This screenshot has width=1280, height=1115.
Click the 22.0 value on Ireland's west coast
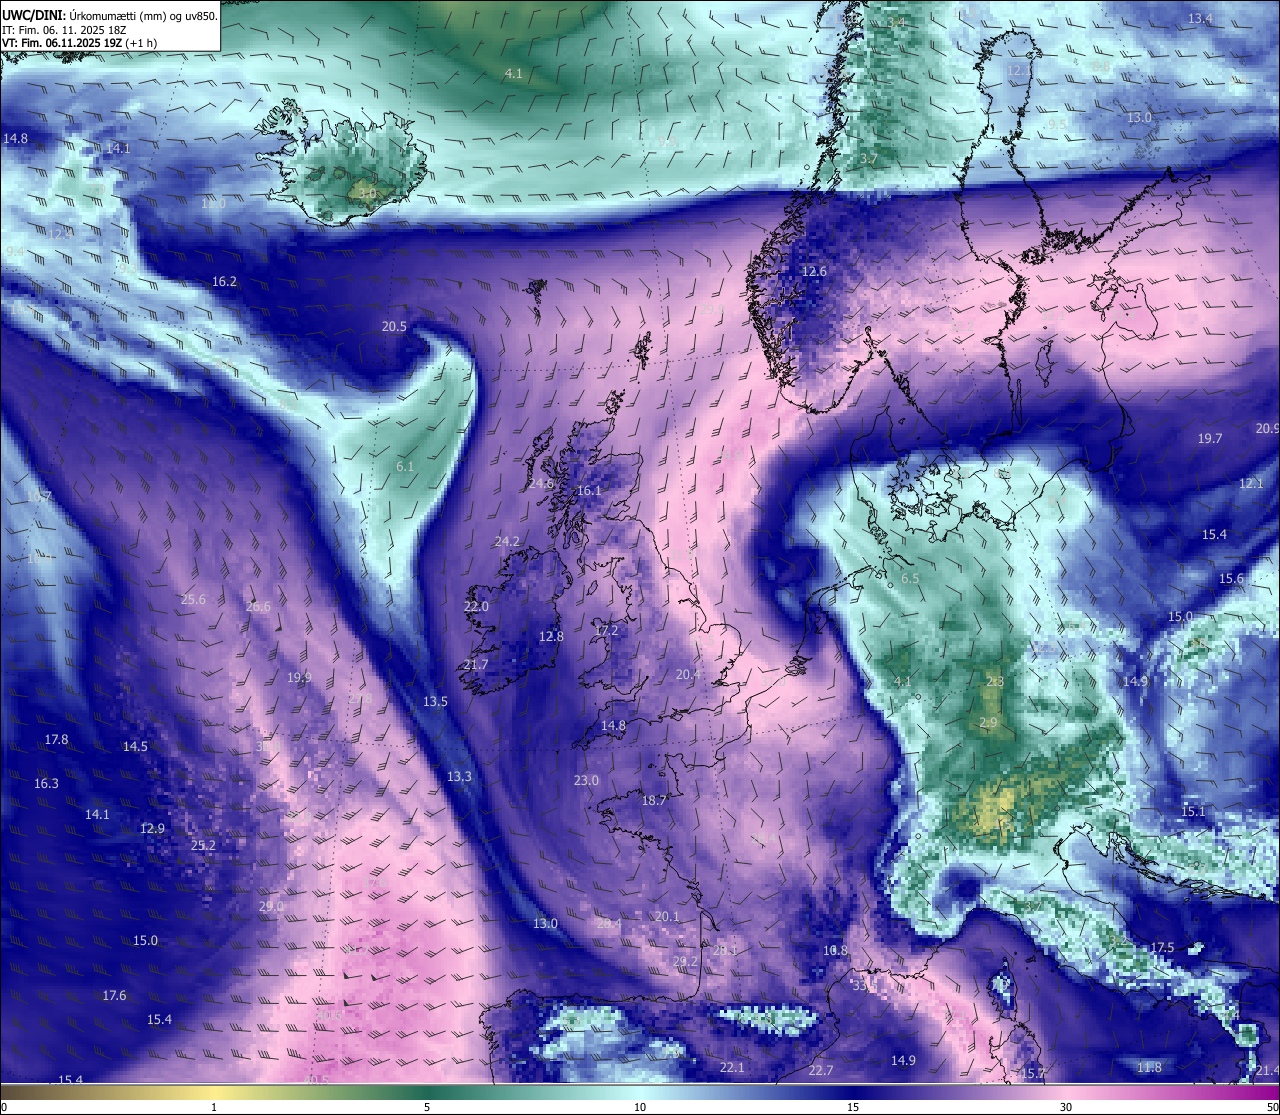(476, 607)
